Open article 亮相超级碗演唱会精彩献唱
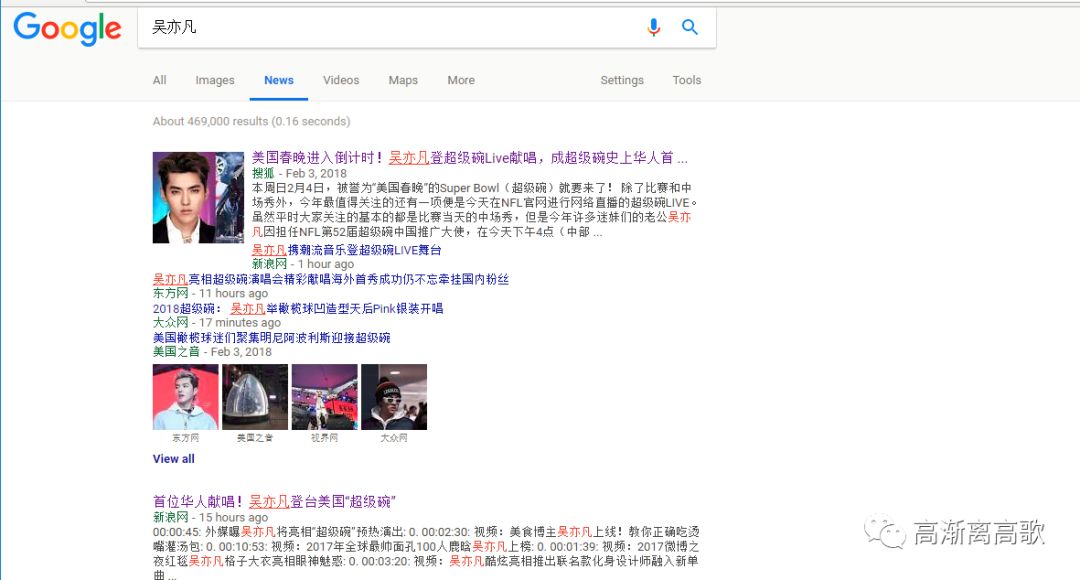 point(331,279)
